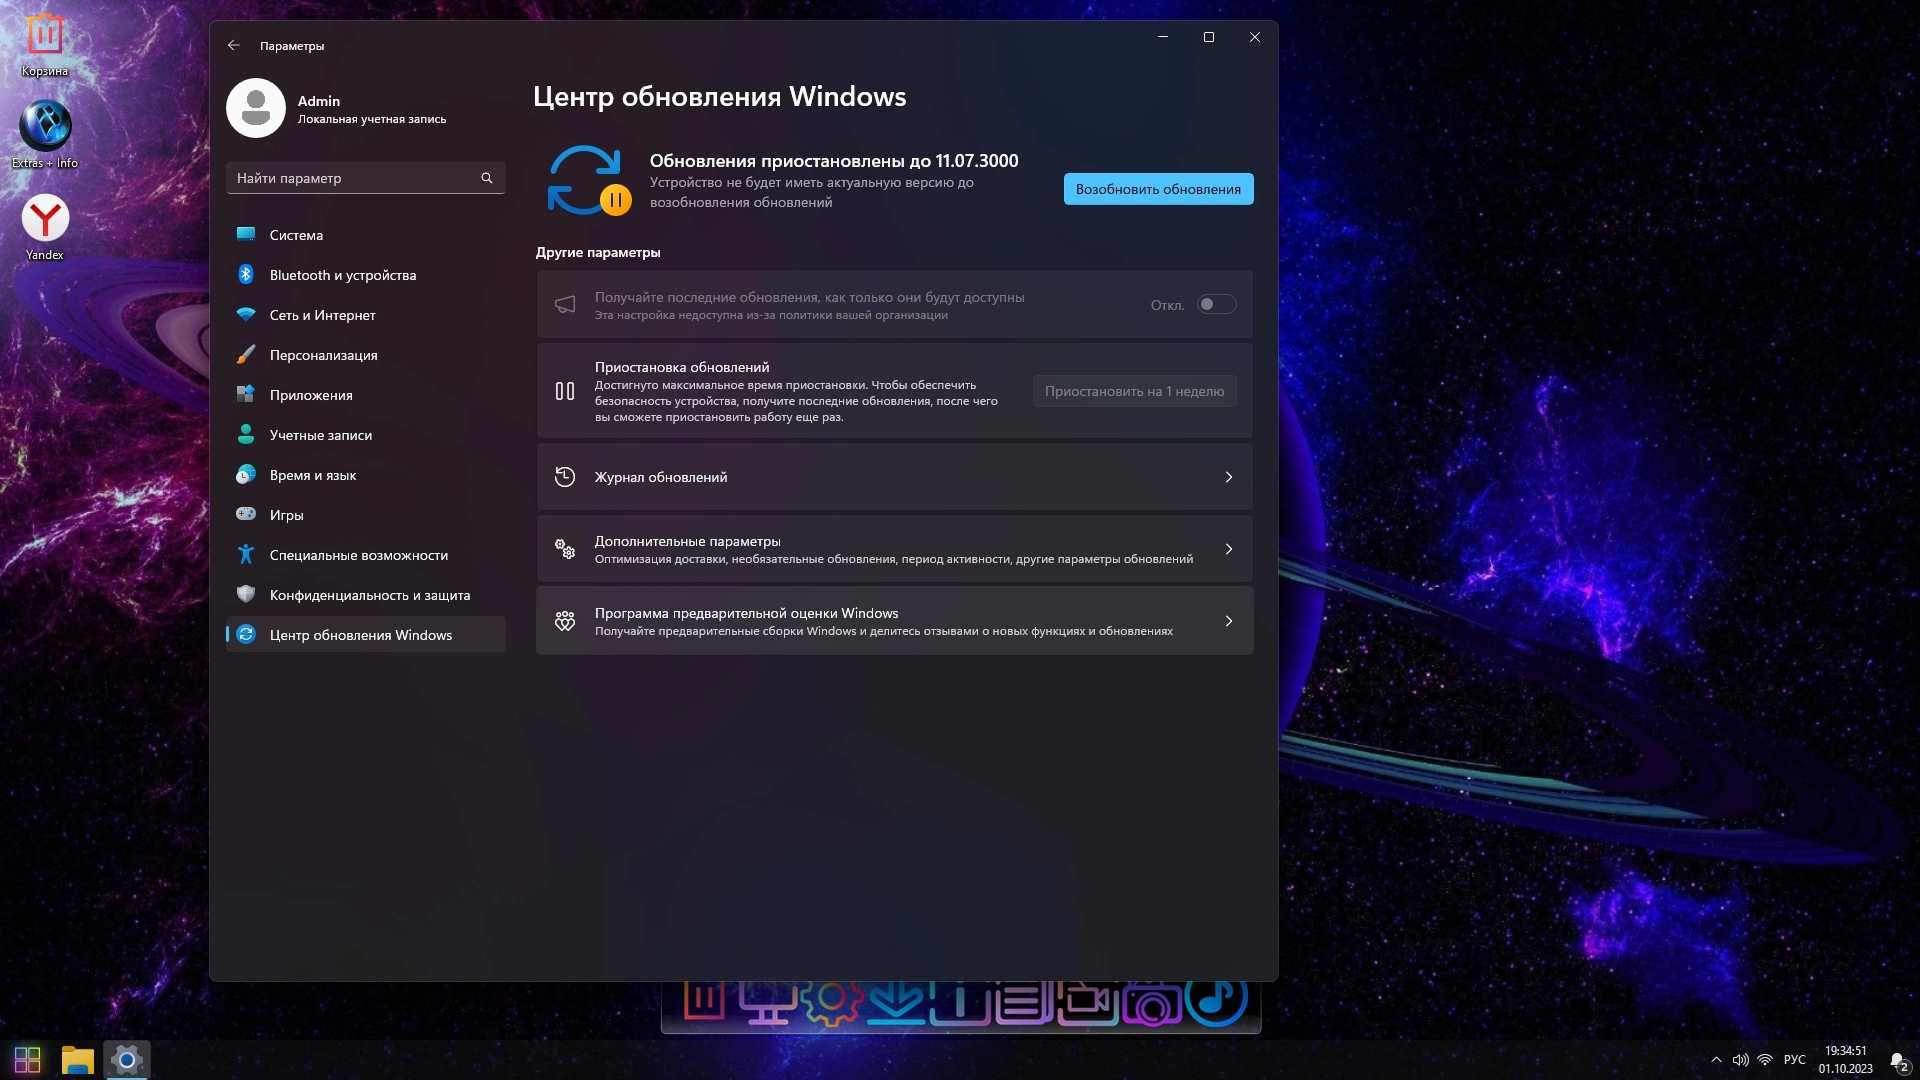Screen dimensions: 1920x1080
Task: Toggle get latest updates switch
Action: point(1216,304)
